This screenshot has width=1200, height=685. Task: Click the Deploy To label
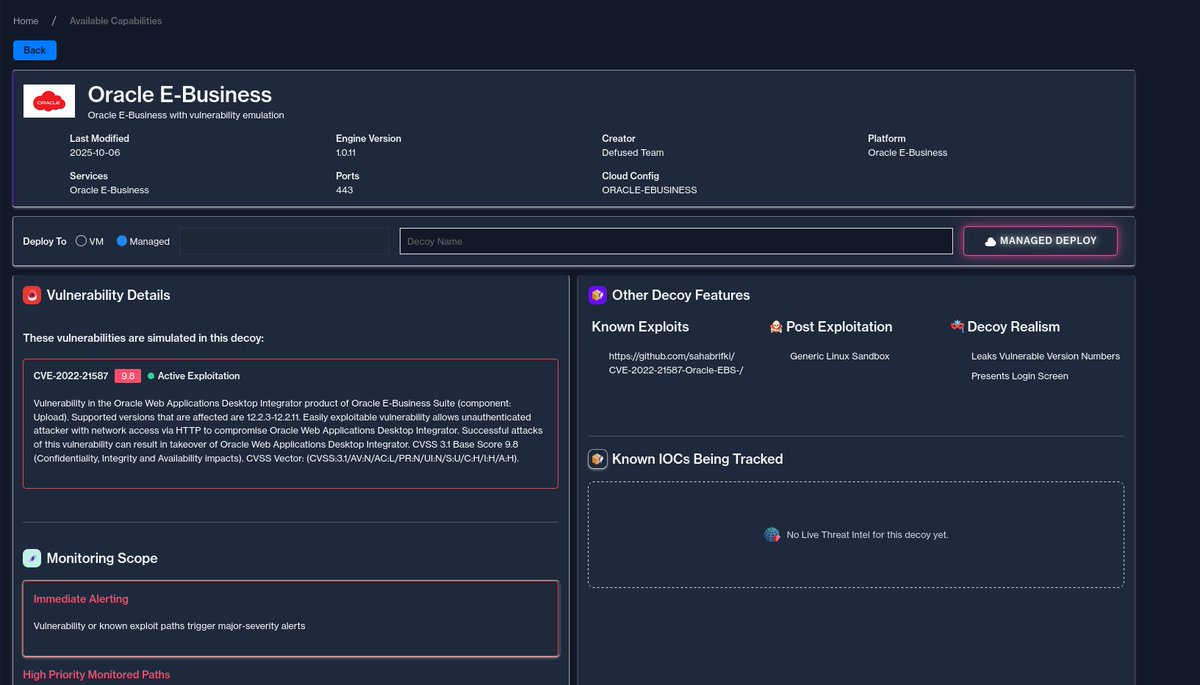[x=45, y=241]
